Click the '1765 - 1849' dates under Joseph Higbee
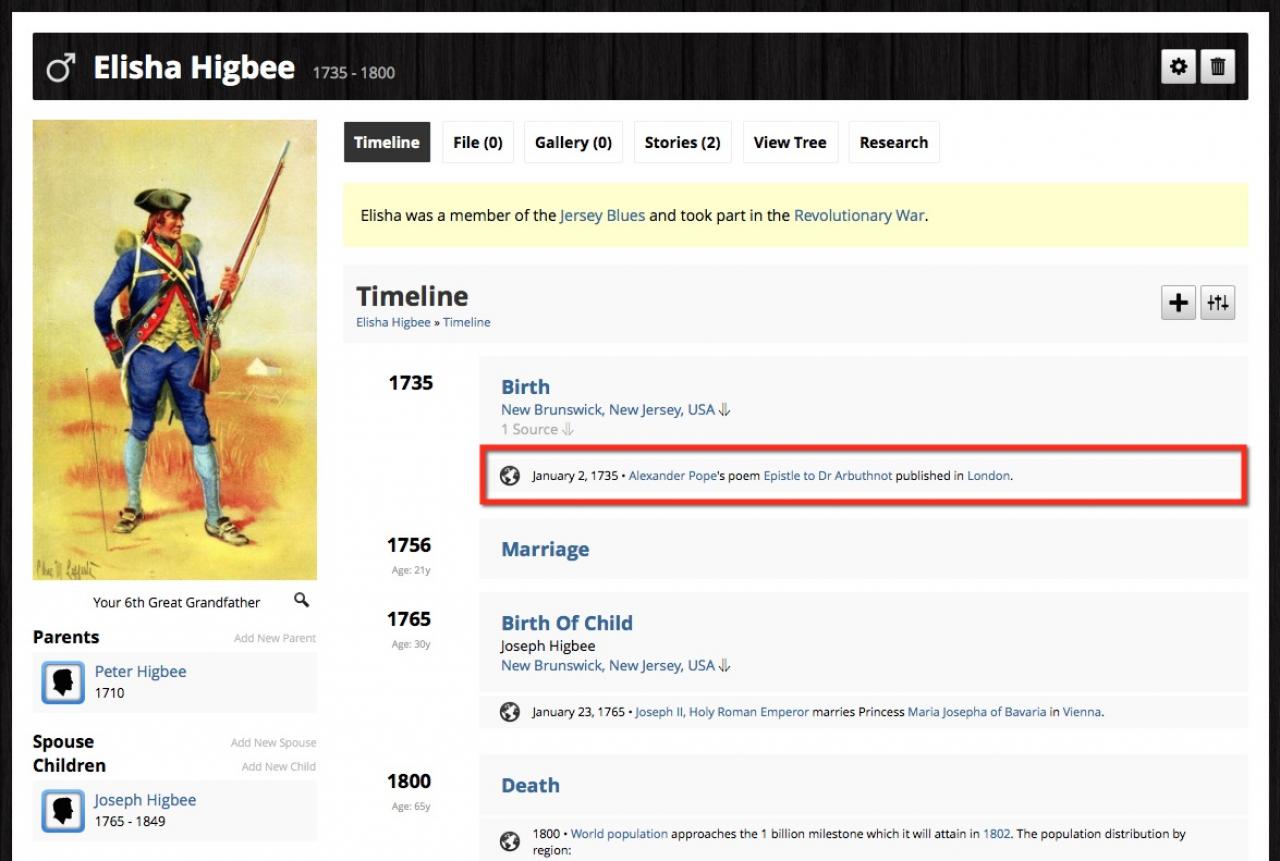The height and width of the screenshot is (861, 1280). (130, 822)
